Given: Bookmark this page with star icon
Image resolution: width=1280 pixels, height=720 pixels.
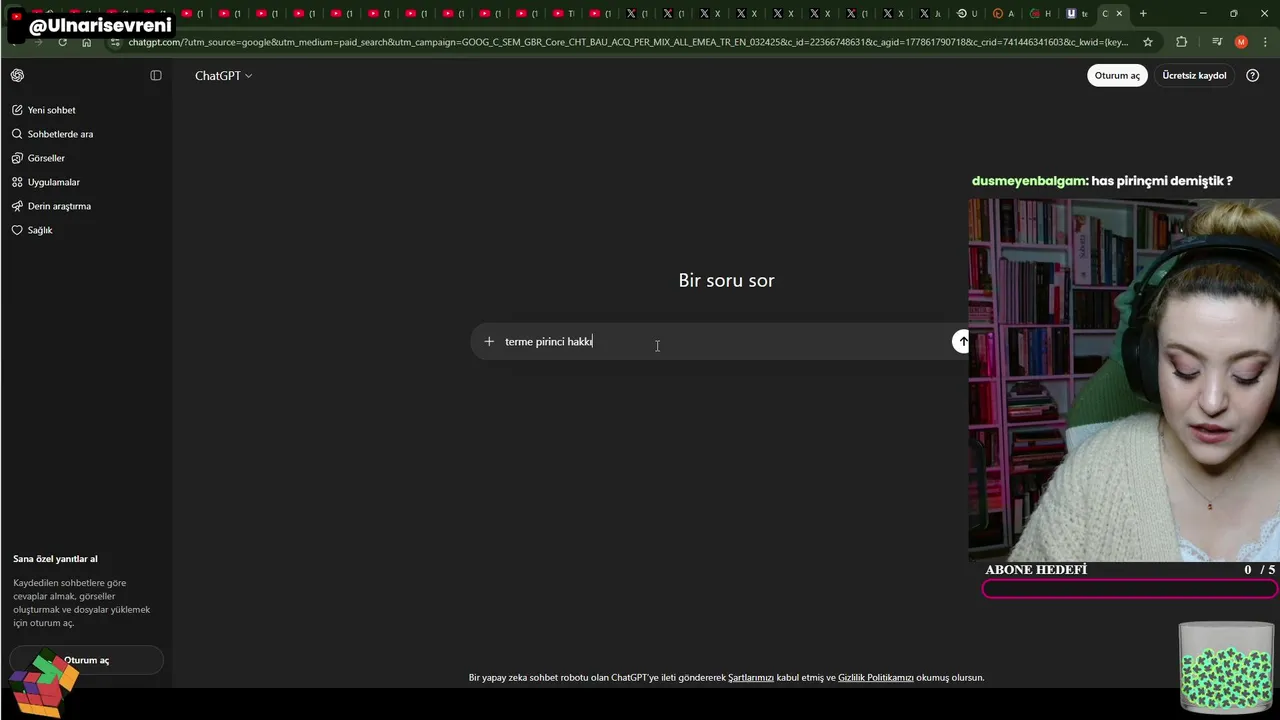Looking at the screenshot, I should [1148, 42].
